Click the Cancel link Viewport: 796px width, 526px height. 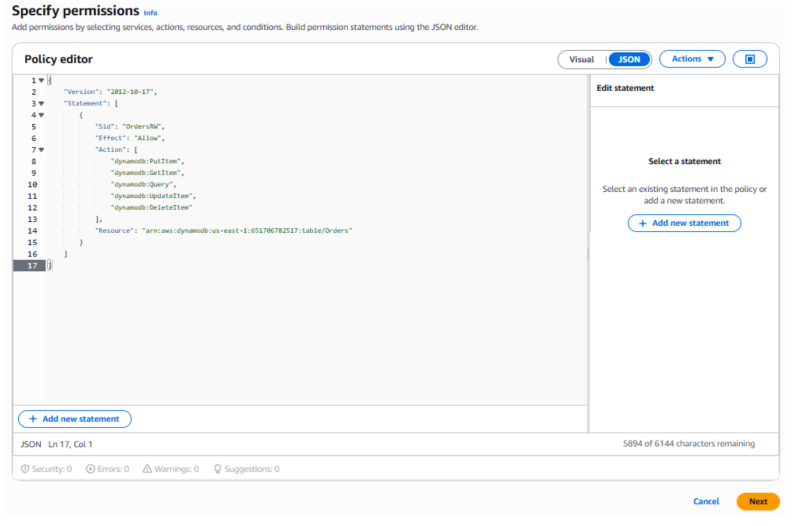(x=706, y=501)
